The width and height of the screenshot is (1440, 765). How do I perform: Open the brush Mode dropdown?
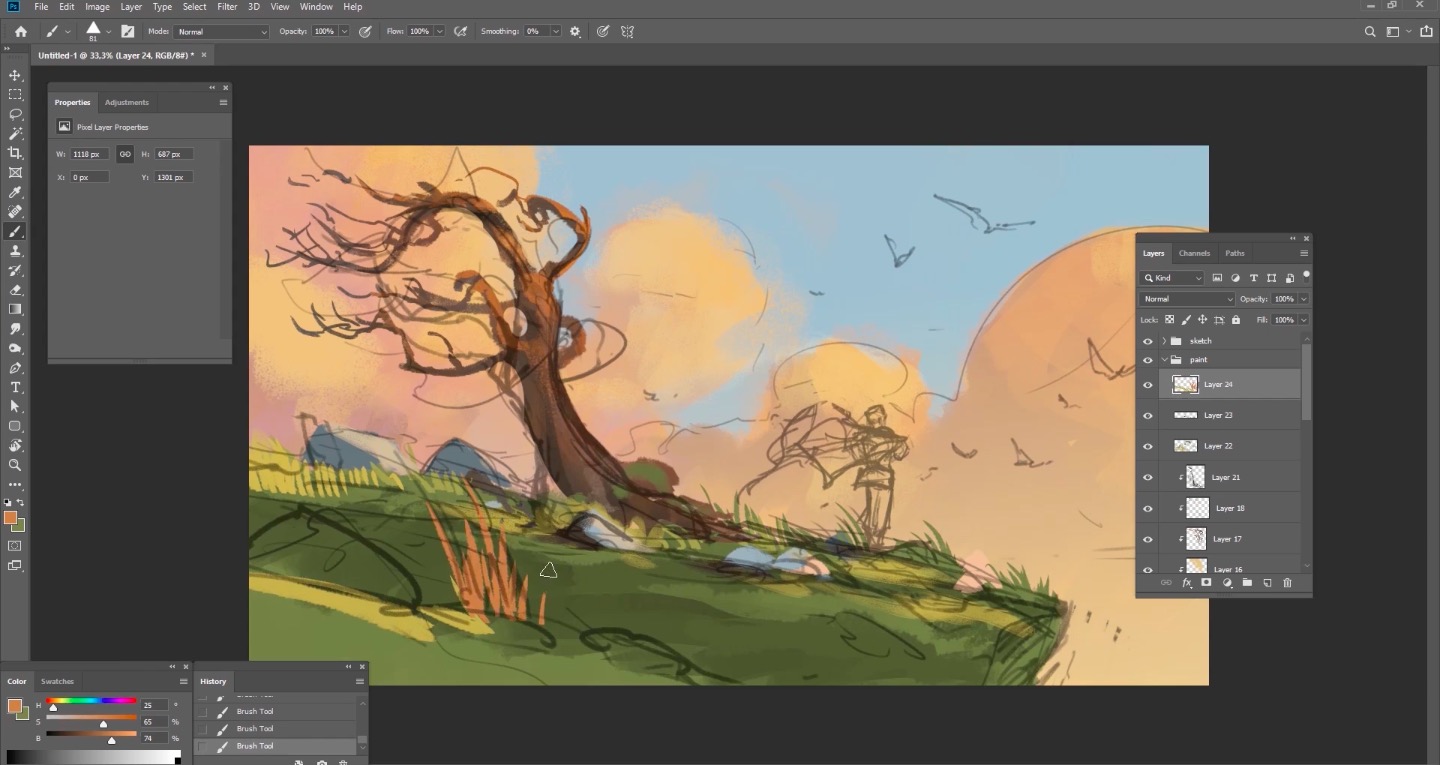(222, 32)
